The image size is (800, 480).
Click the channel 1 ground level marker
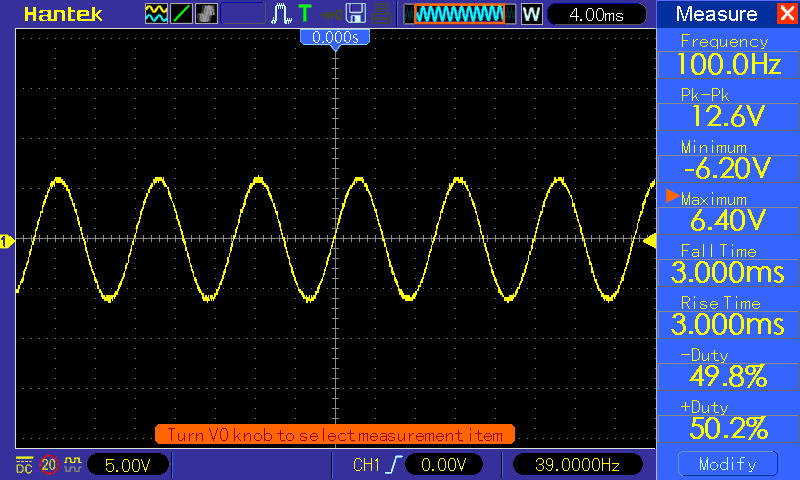coord(7,241)
